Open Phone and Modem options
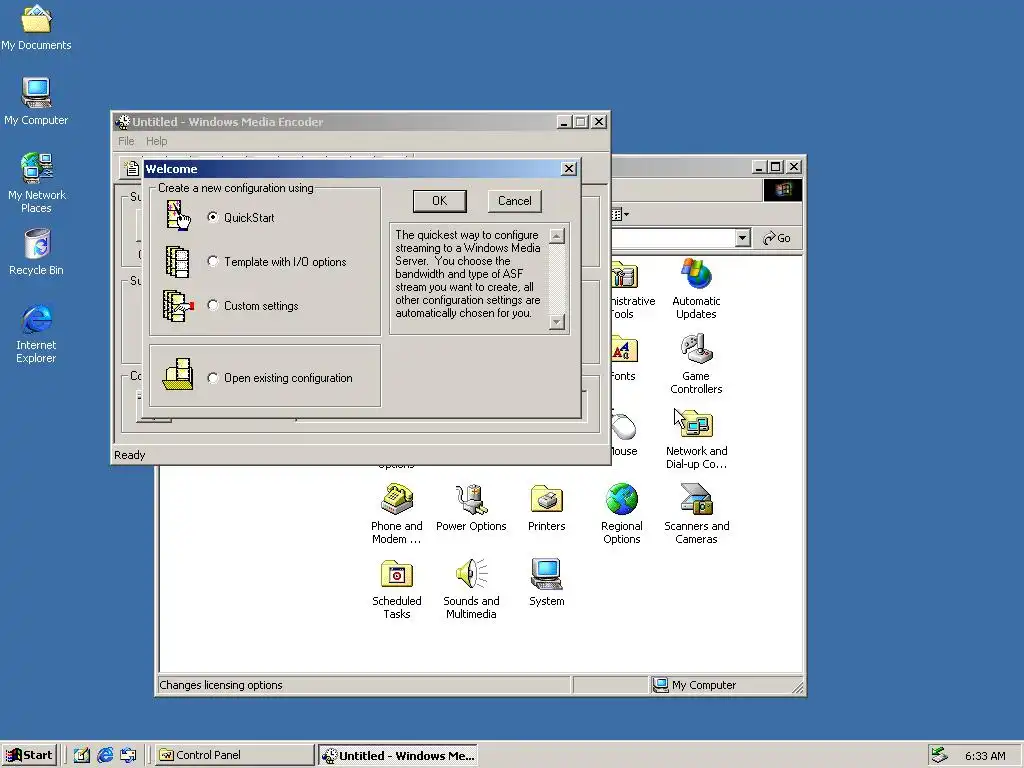 pos(396,514)
